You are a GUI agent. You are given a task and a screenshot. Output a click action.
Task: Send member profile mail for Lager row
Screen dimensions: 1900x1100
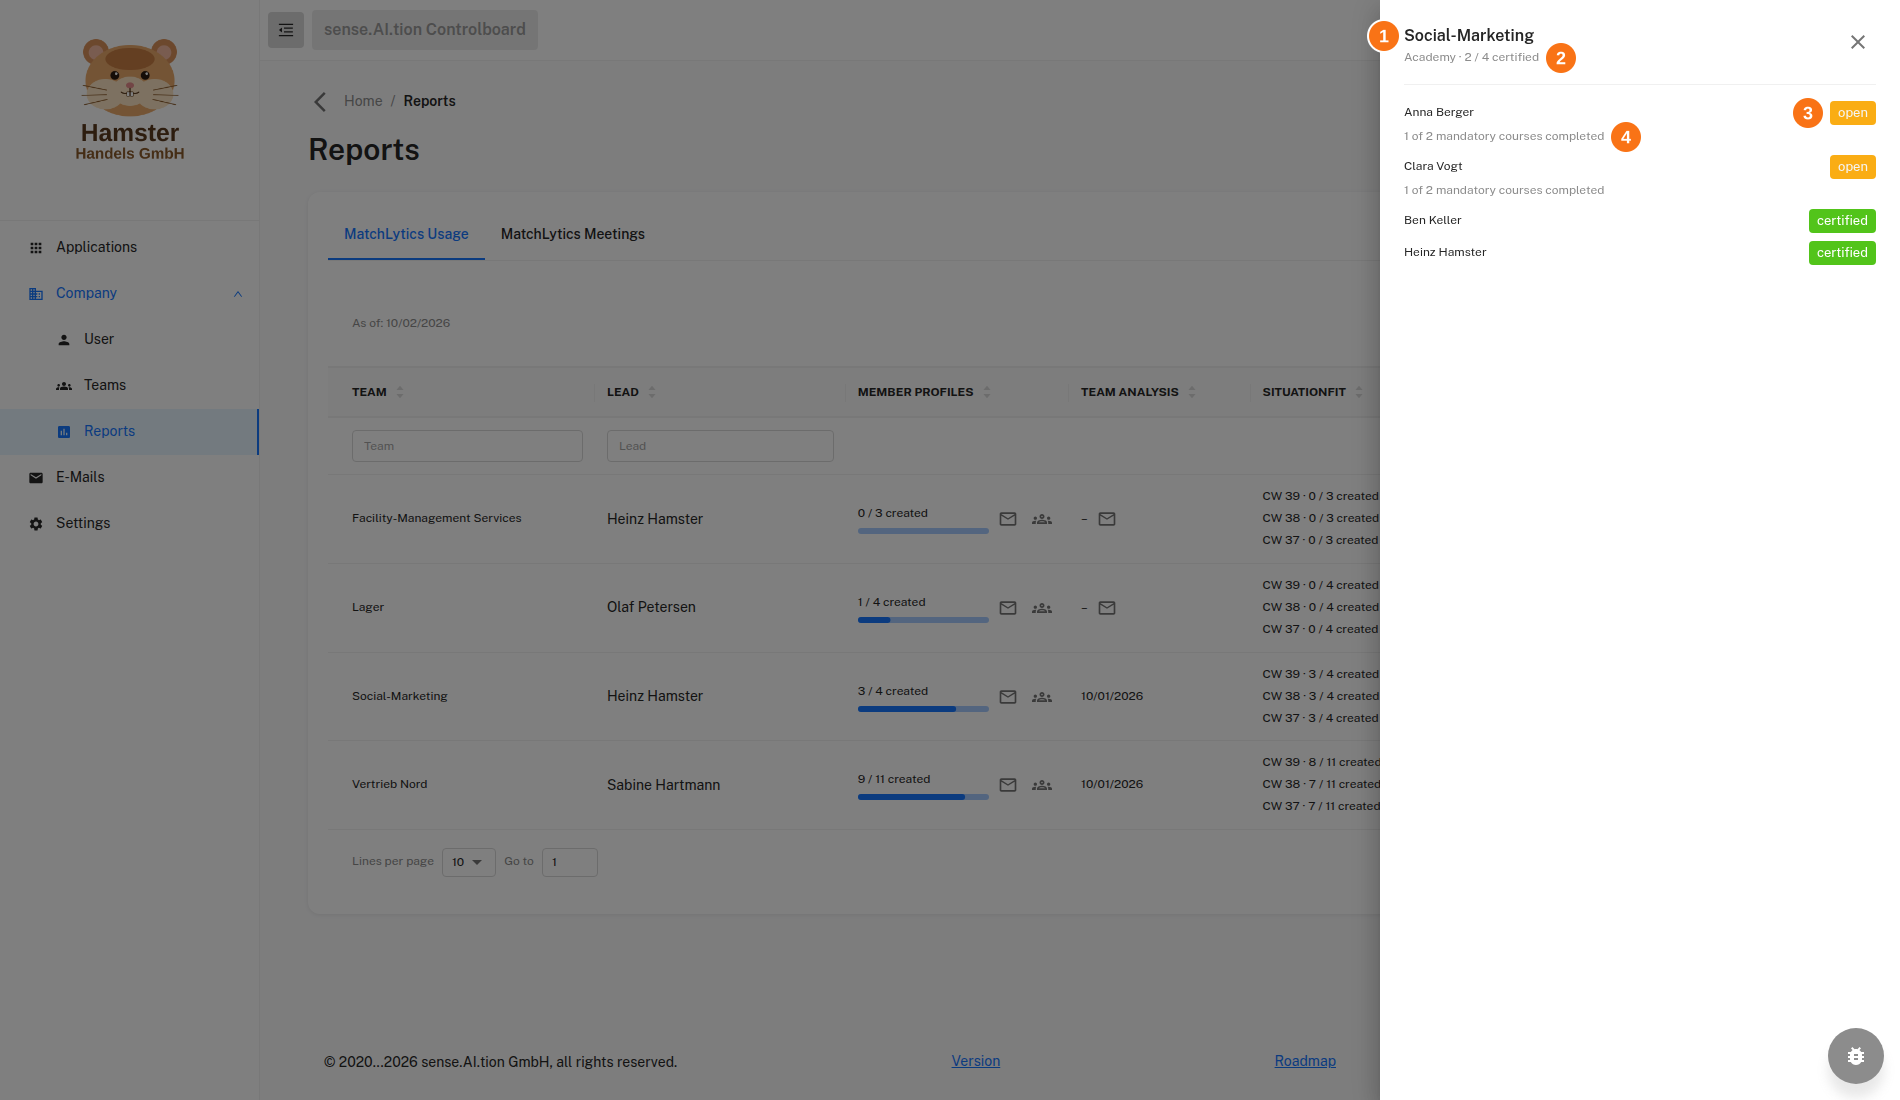1008,608
